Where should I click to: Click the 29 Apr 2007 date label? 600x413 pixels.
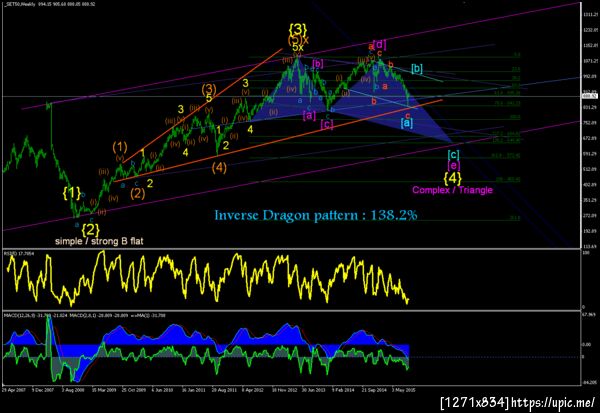pos(13,390)
